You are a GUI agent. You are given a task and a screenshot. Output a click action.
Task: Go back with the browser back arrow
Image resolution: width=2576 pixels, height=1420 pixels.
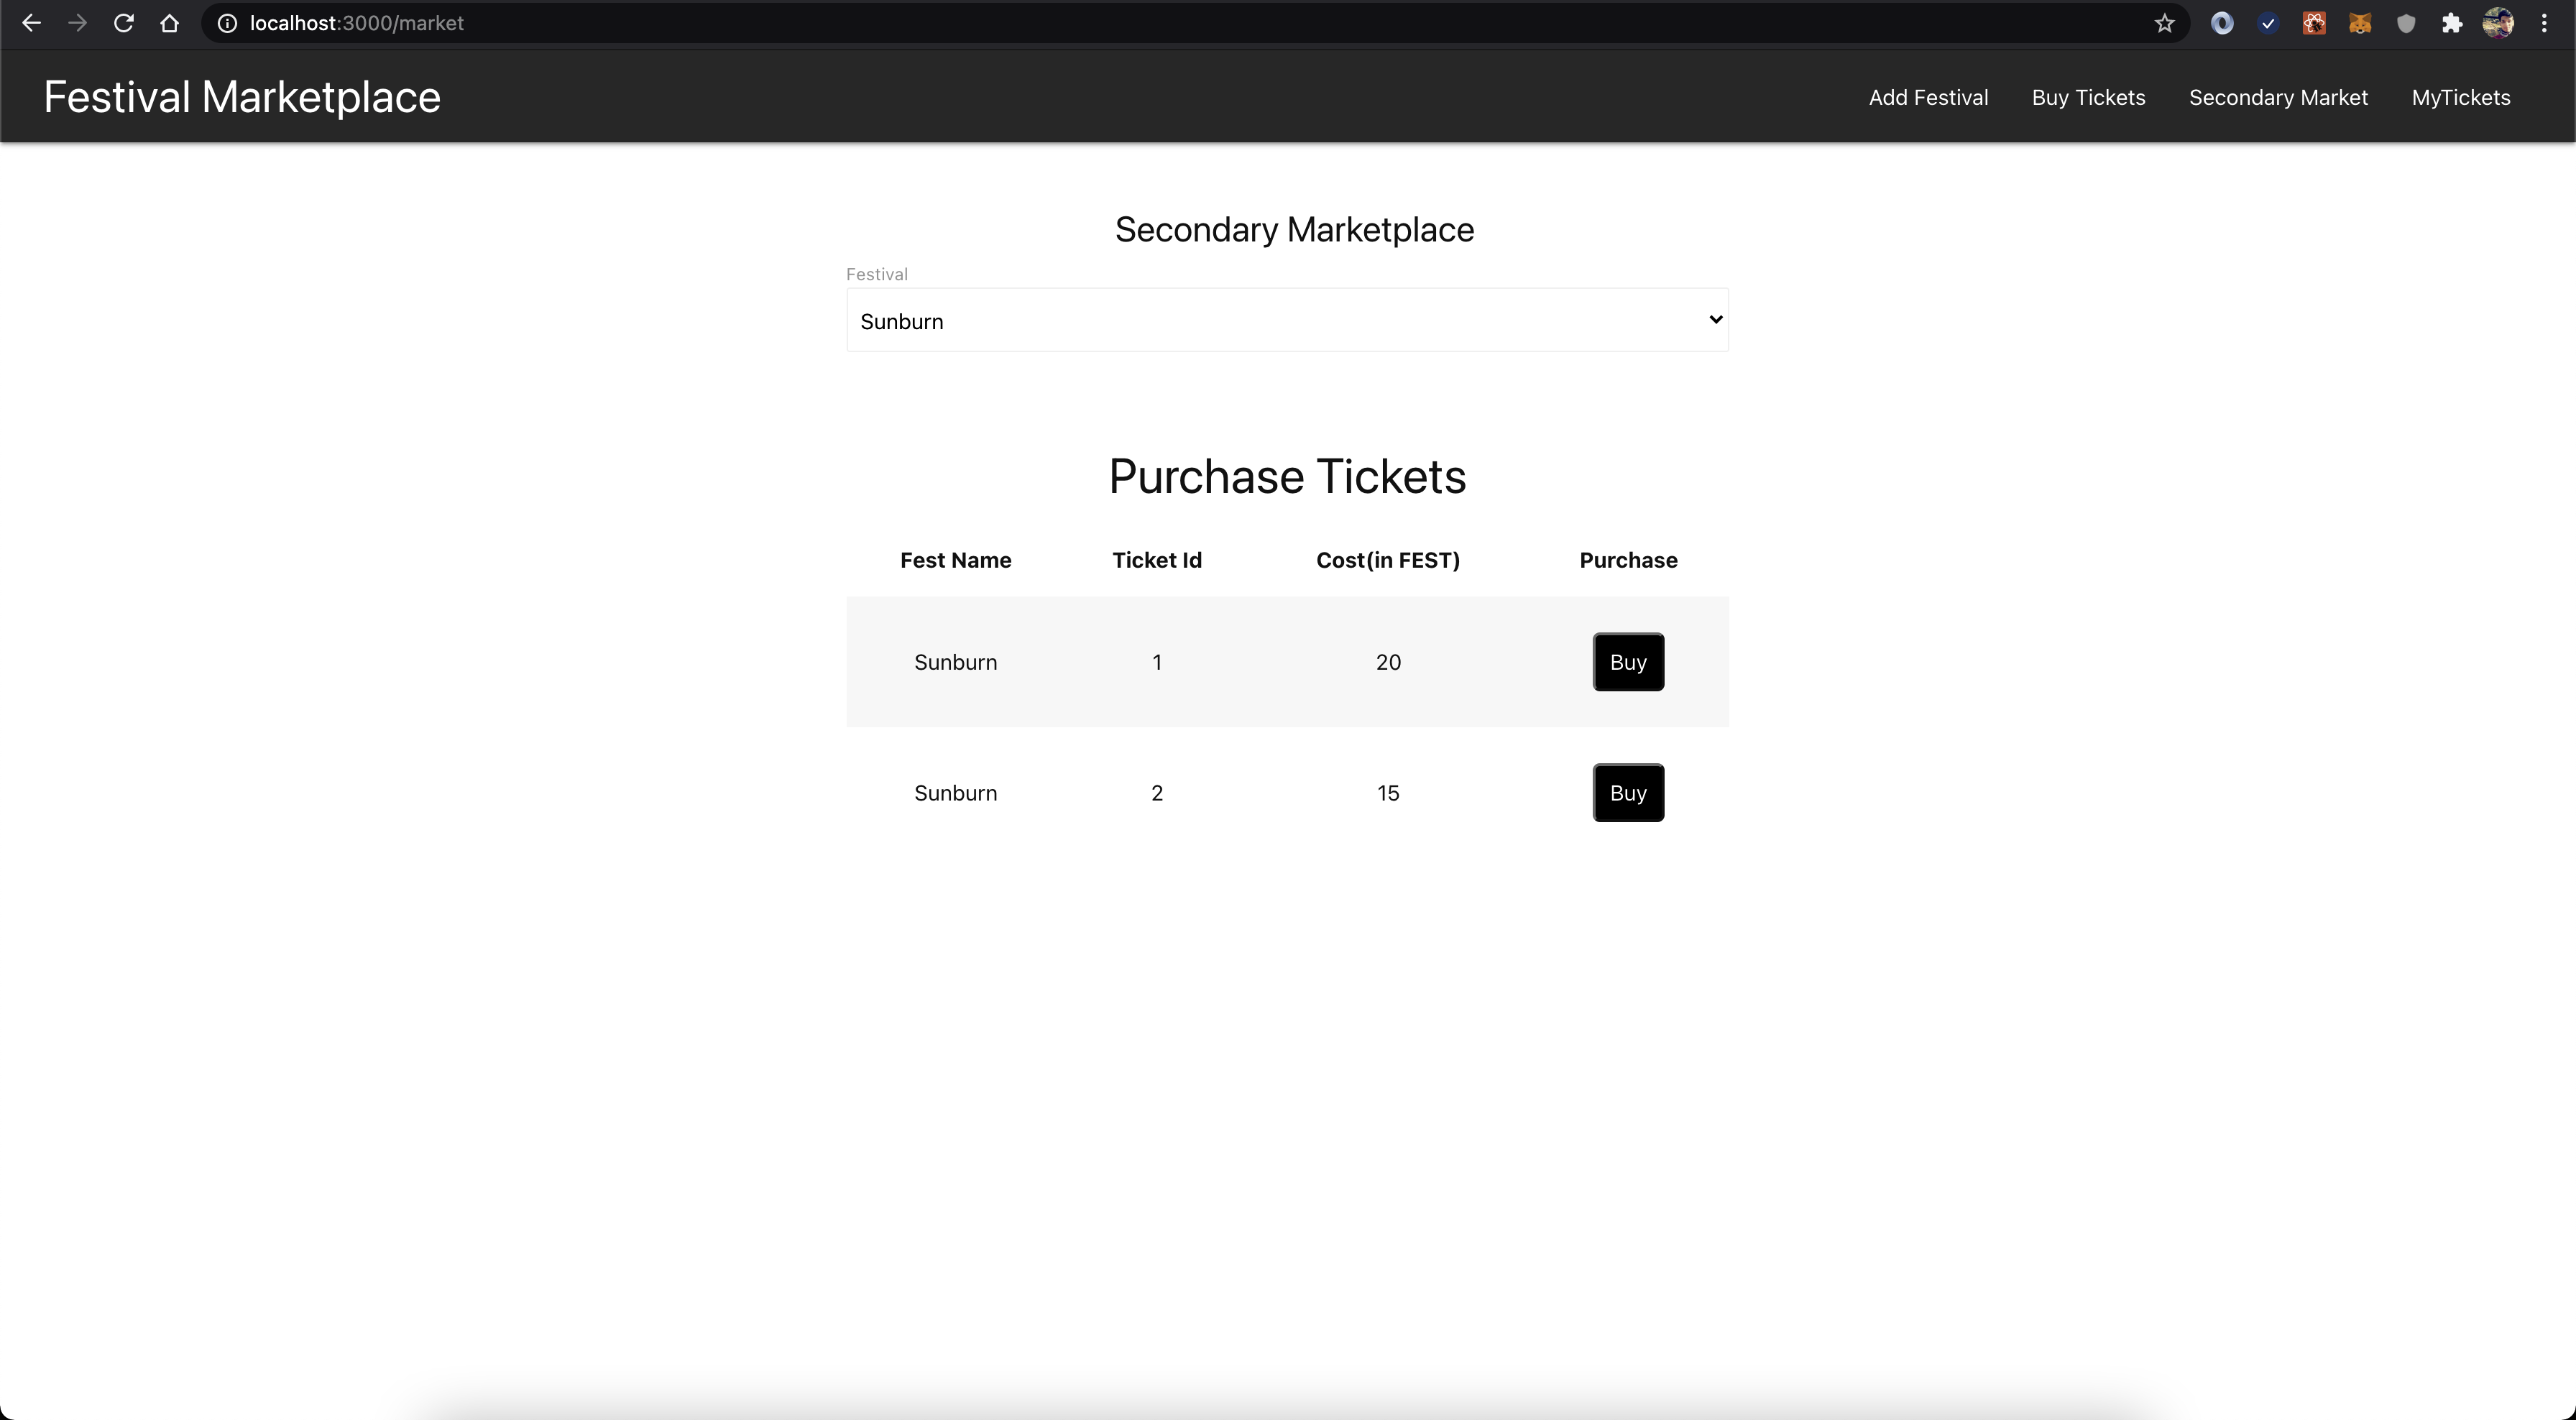pyautogui.click(x=31, y=23)
